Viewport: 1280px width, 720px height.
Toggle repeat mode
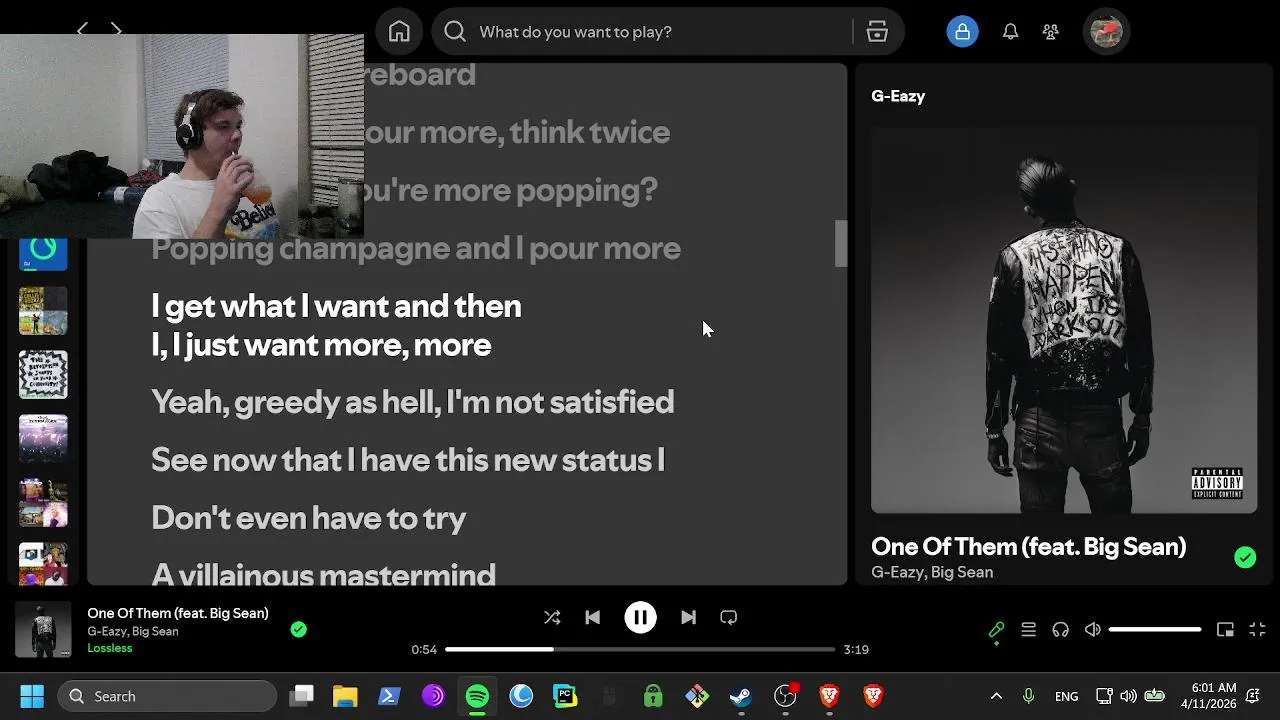pos(729,618)
